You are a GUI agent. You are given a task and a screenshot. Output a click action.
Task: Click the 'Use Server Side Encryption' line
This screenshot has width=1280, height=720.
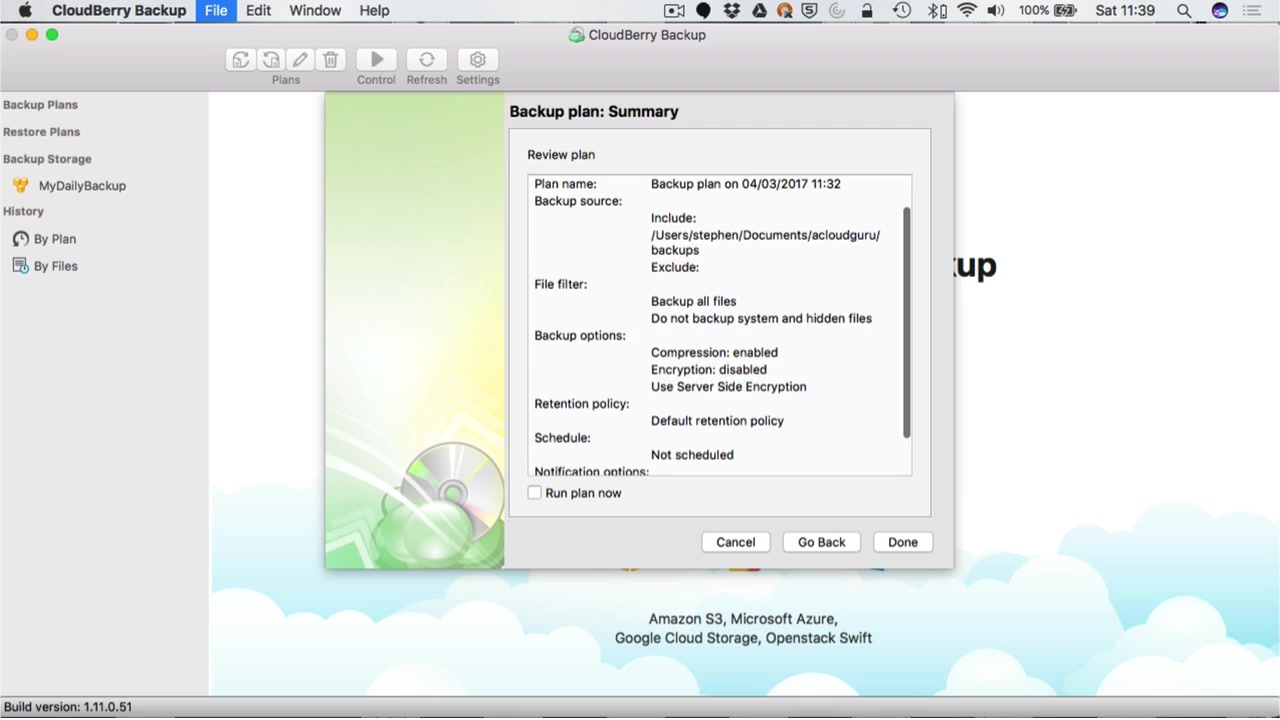(729, 387)
